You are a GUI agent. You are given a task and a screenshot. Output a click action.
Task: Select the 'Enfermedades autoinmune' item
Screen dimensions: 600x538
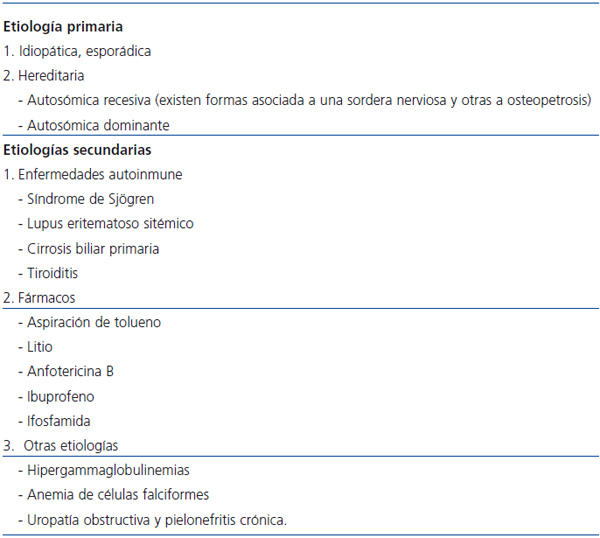(93, 174)
